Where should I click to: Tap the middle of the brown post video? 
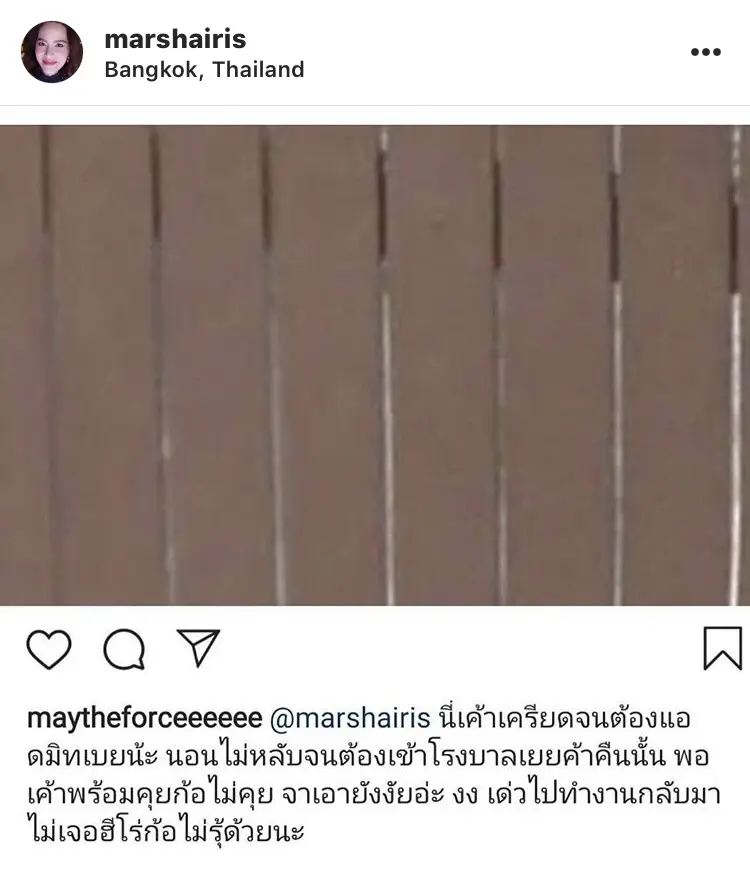(375, 365)
